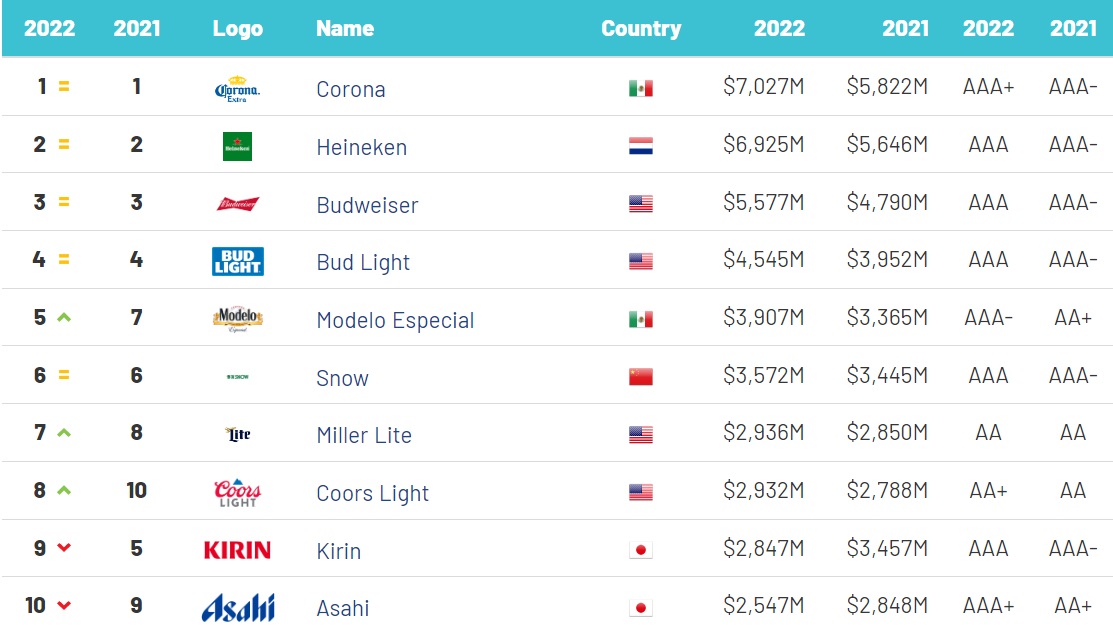This screenshot has width=1113, height=625.
Task: Click the green Heineken logo
Action: 237,147
